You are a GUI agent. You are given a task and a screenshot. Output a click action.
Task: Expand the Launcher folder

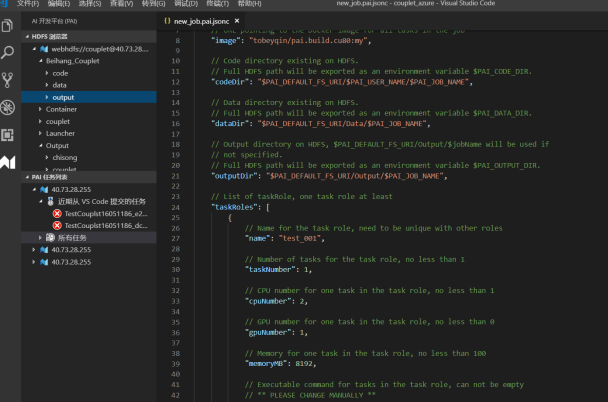pos(40,133)
